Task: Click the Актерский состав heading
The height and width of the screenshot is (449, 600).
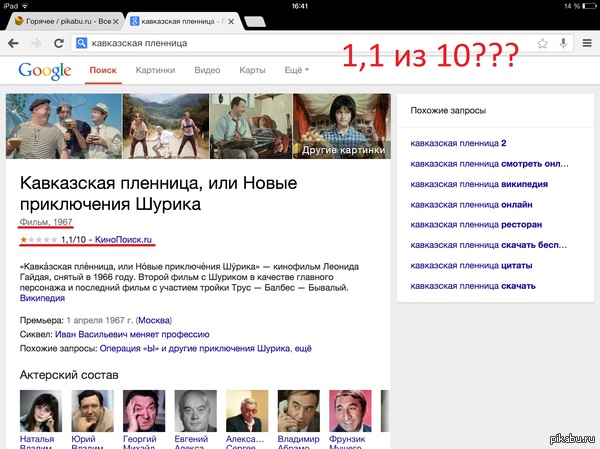Action: 69,375
